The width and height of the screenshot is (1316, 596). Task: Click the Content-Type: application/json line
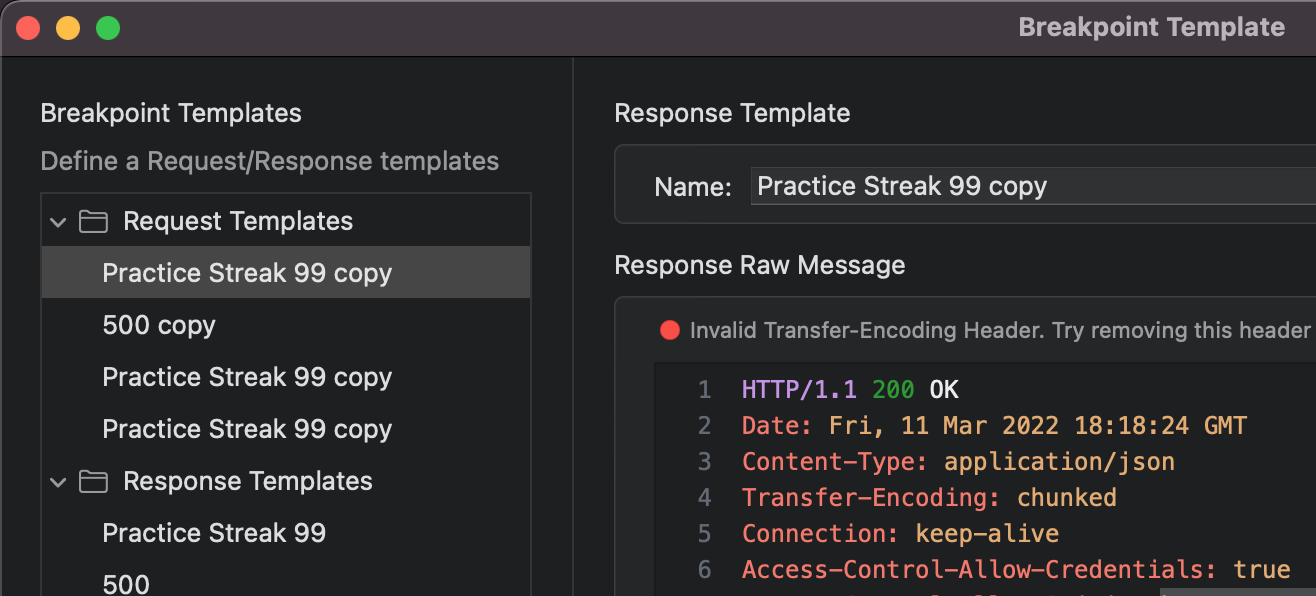(x=958, y=461)
